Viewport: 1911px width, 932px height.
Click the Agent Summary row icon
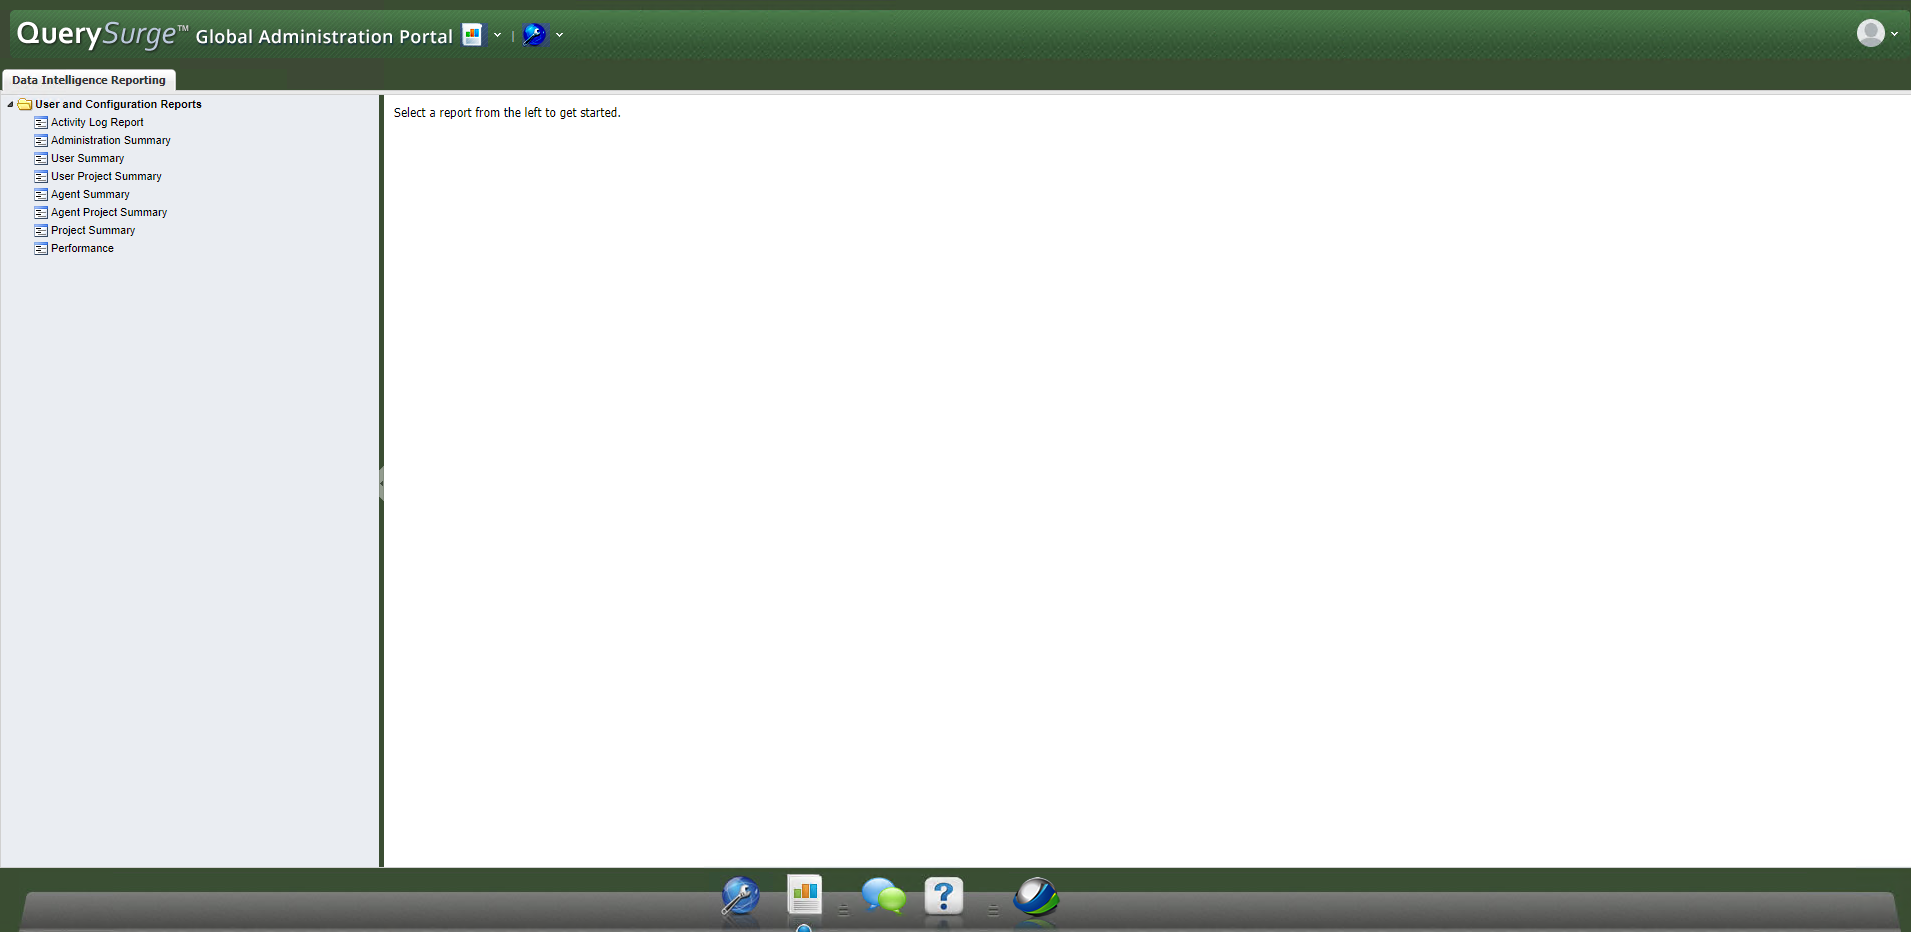tap(41, 194)
